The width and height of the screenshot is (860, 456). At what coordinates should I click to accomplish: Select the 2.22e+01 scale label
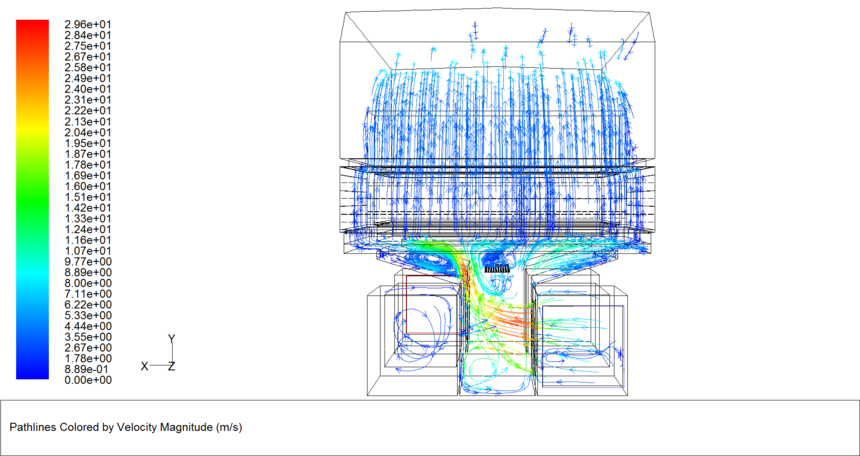point(88,111)
